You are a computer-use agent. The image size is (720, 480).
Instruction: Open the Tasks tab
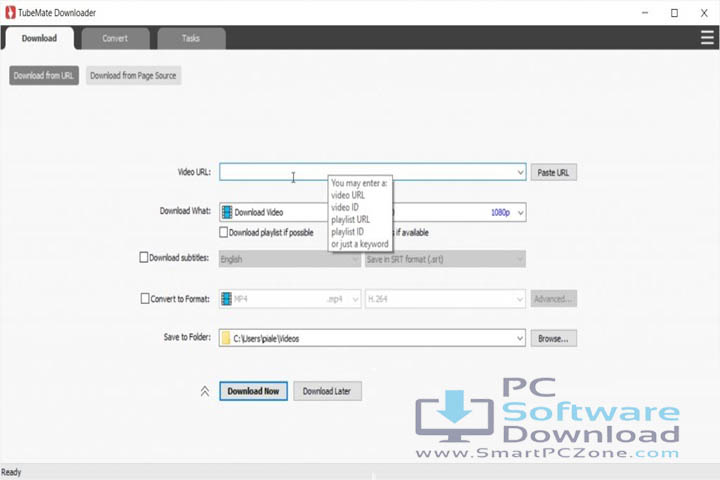coord(191,38)
